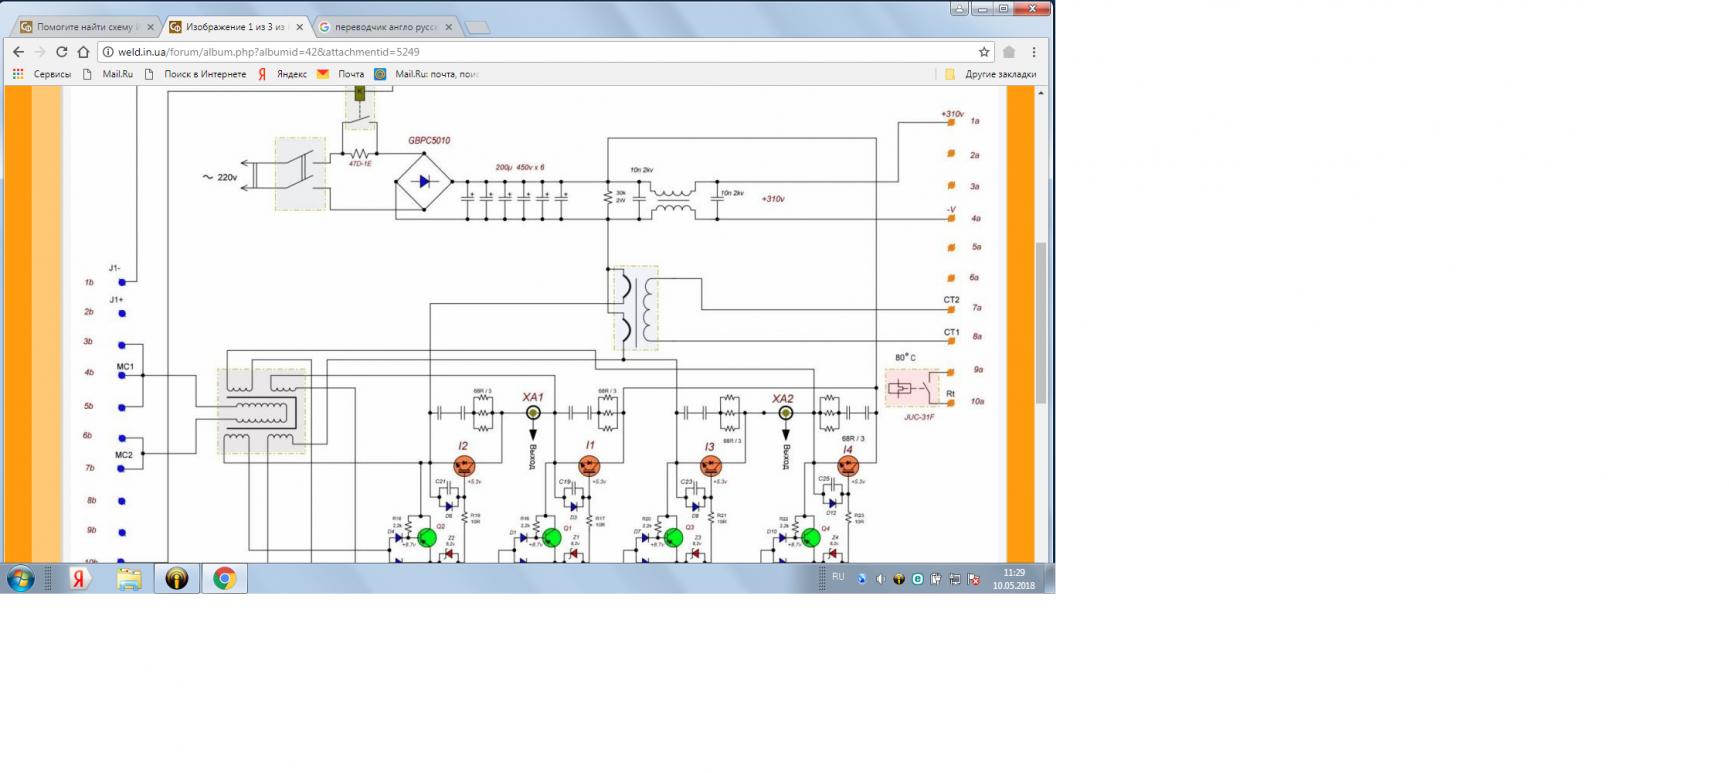
Task: Close the 'Изображение 1 из 3' tab
Action: click(299, 27)
